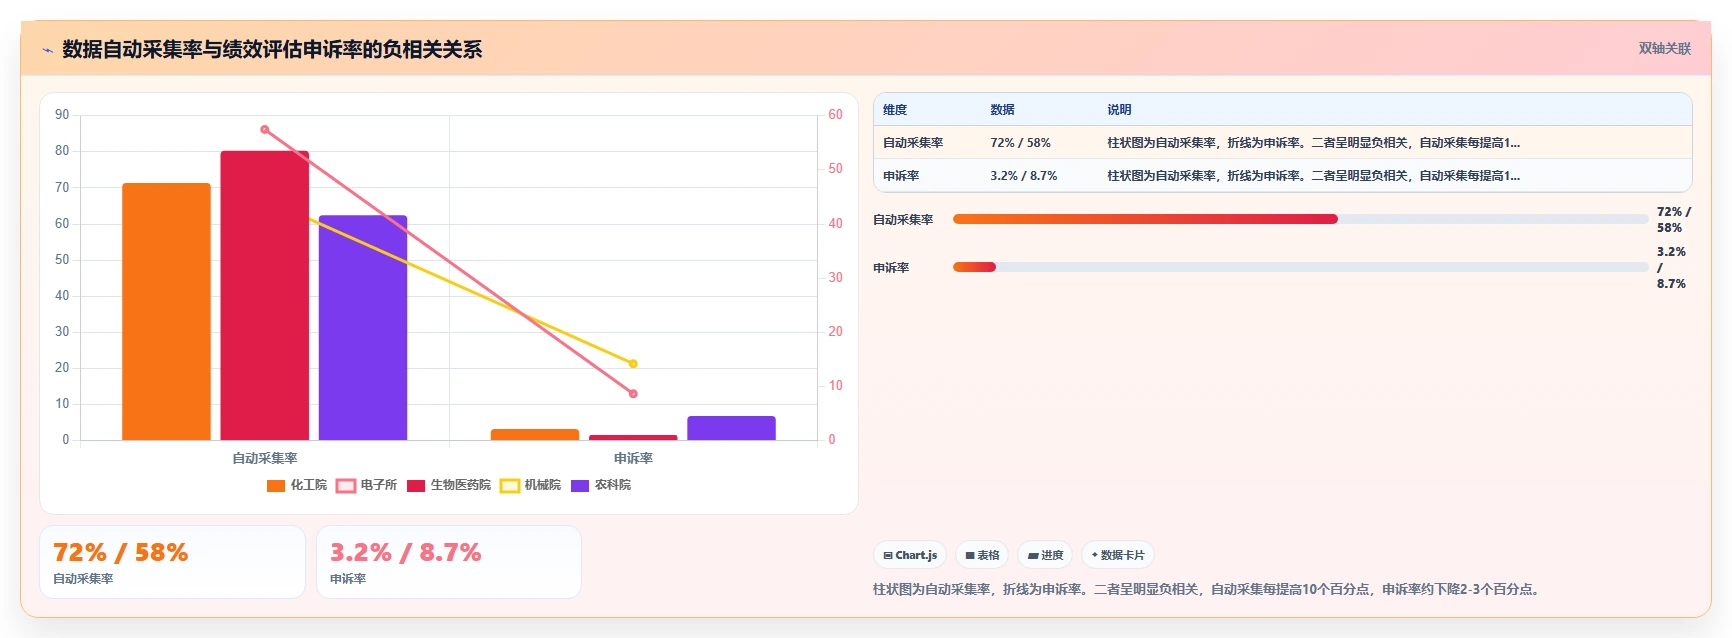Click the Chart.js chip
The height and width of the screenshot is (638, 1732).
click(x=910, y=555)
